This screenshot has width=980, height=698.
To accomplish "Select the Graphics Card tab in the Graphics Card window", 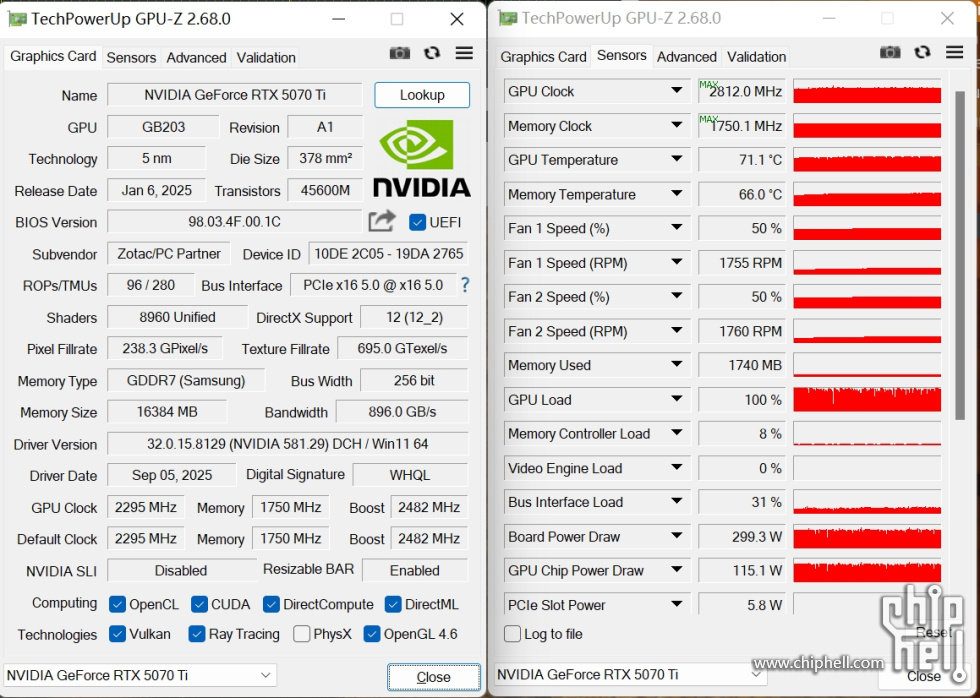I will pos(53,56).
